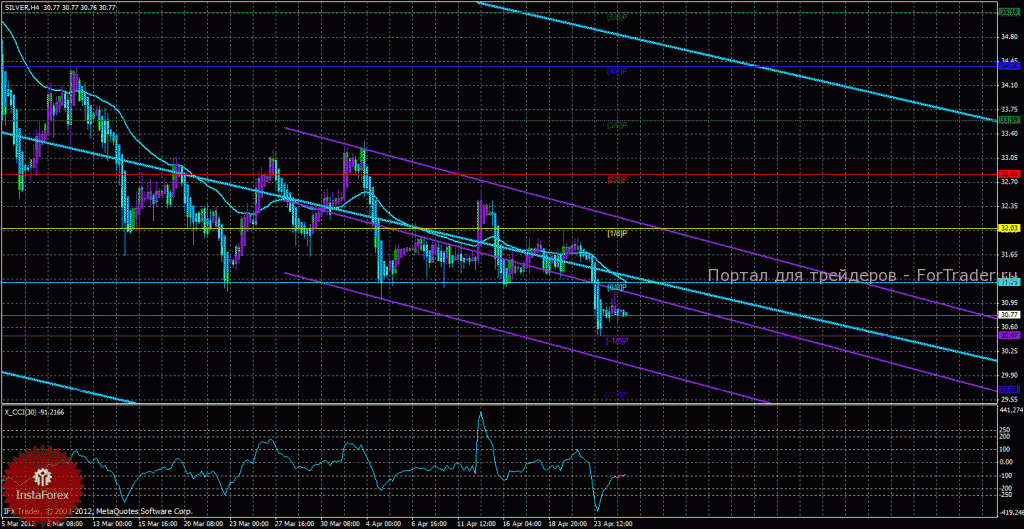This screenshot has width=1024, height=529.
Task: Select the blue [4/8]P level label
Action: click(x=617, y=71)
